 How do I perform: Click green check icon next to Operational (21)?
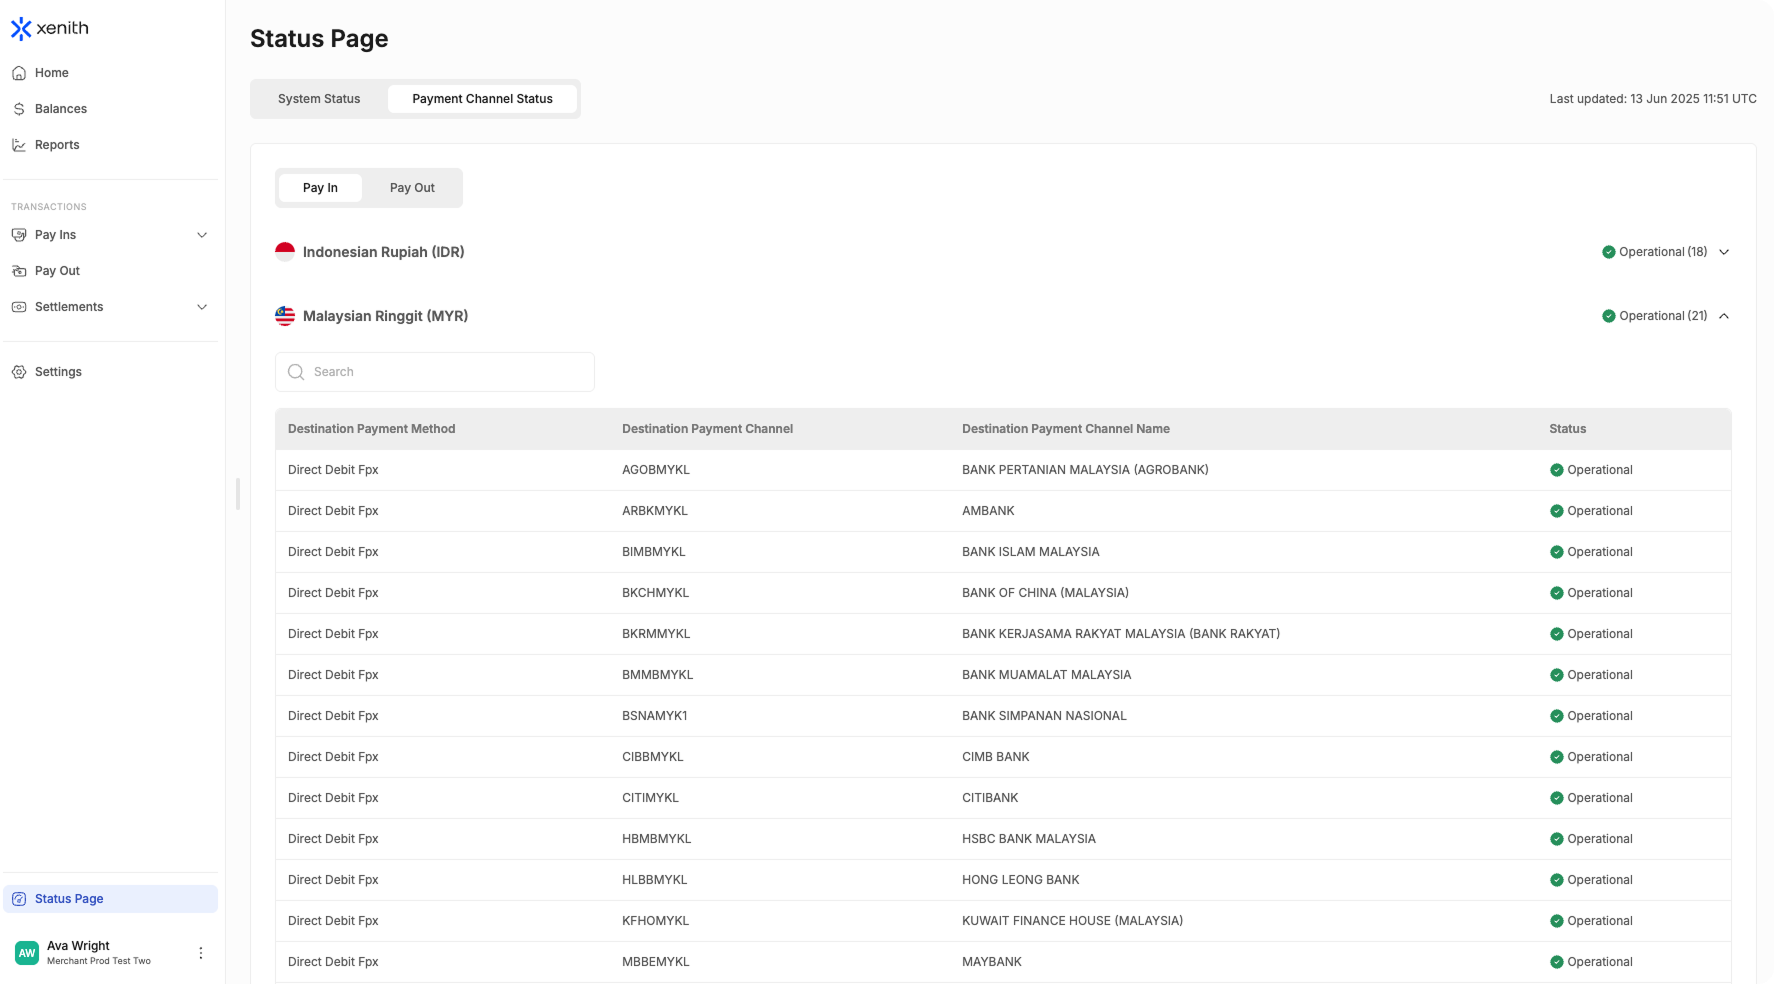[1608, 316]
